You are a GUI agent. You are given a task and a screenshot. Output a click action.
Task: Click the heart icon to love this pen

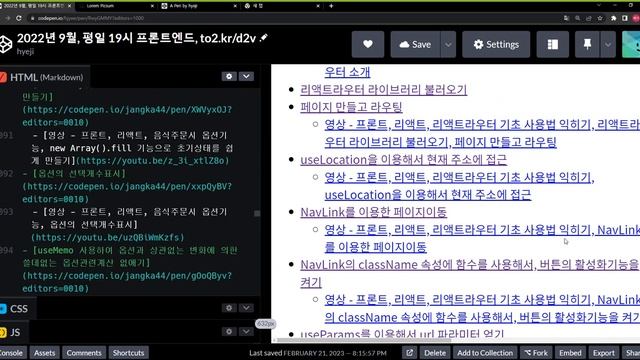pos(368,44)
